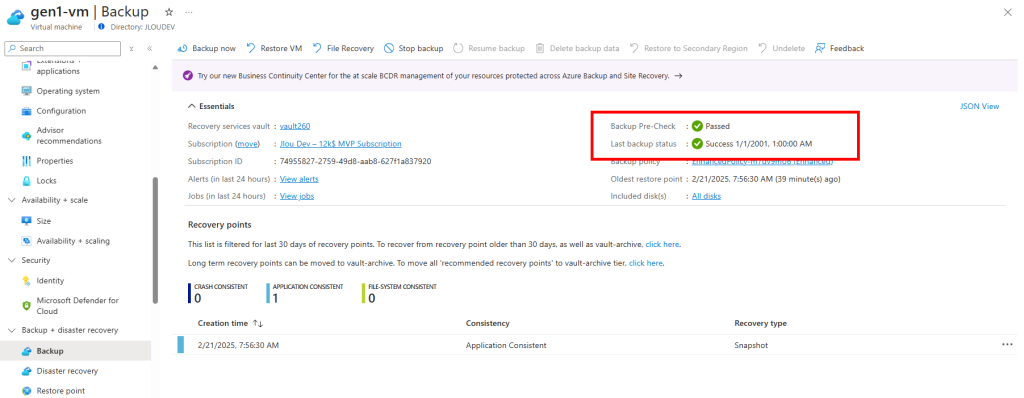Open the All disks link

click(x=707, y=196)
